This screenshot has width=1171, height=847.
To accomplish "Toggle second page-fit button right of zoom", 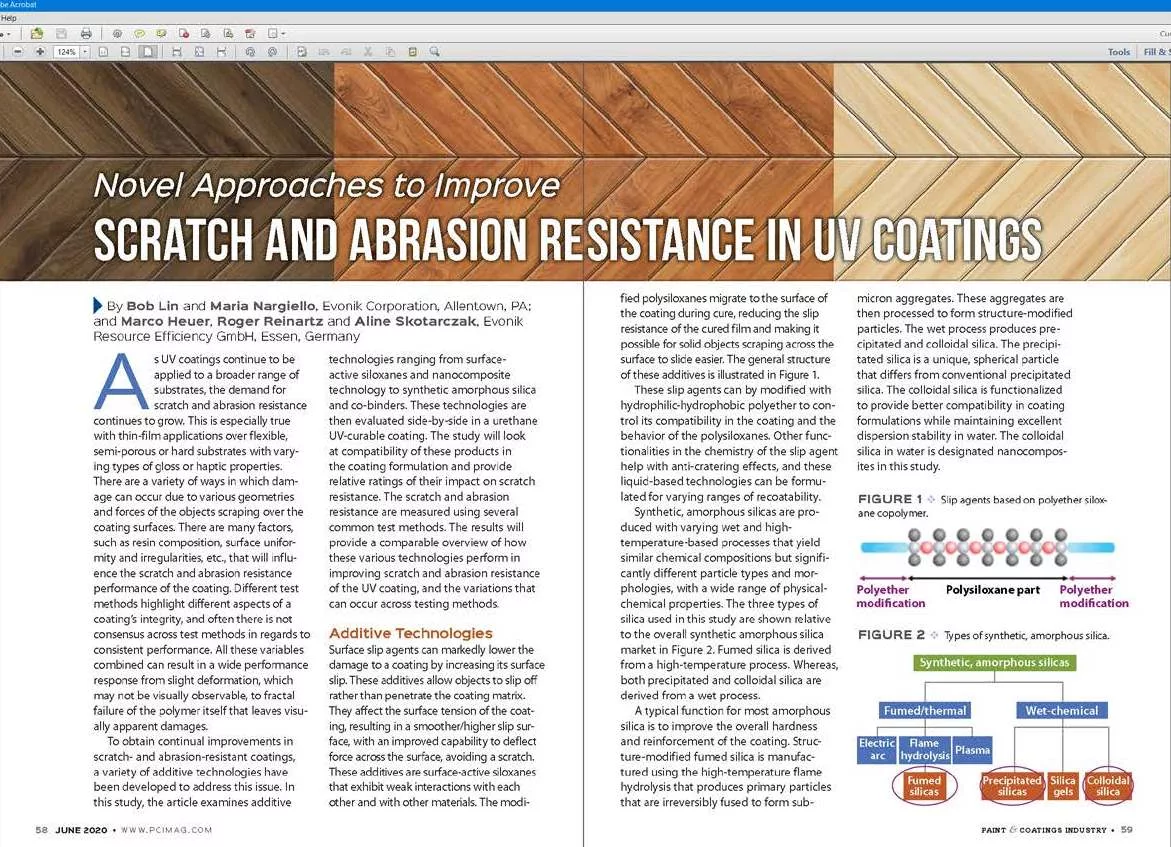I will [x=125, y=51].
